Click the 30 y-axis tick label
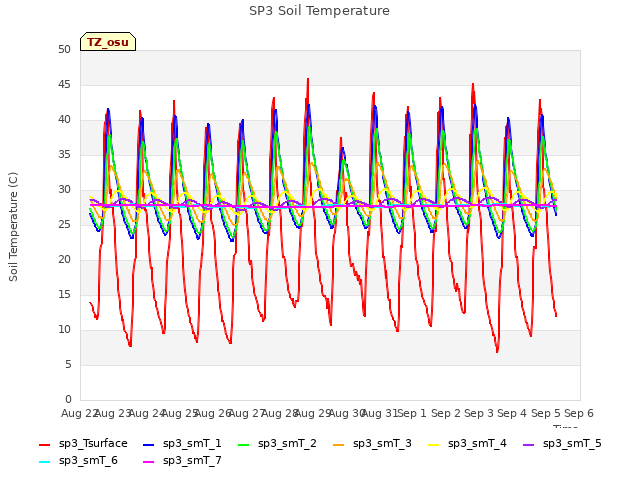This screenshot has width=640, height=480. pos(64,189)
